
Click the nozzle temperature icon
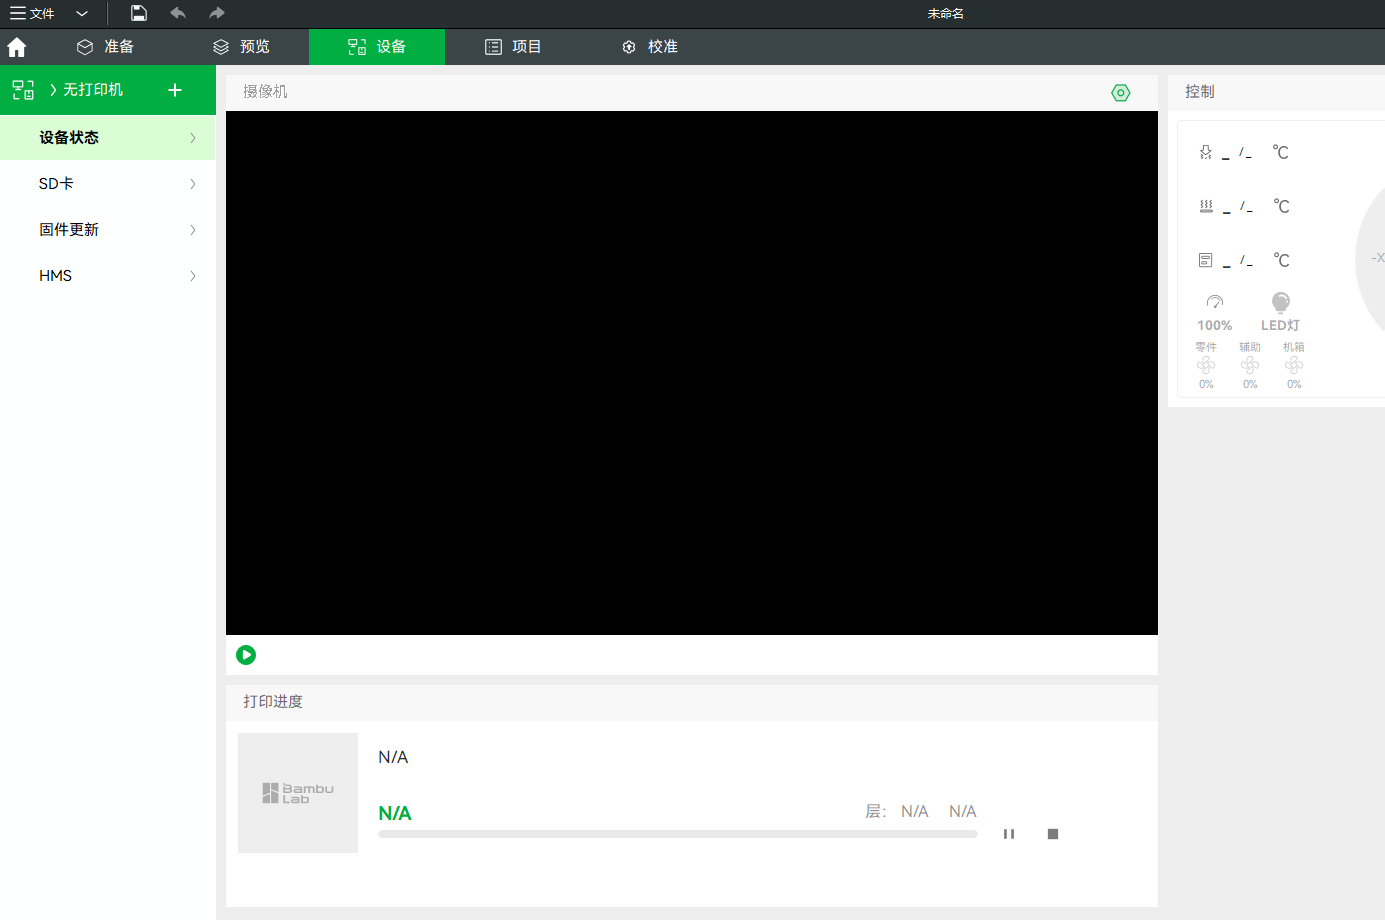[1206, 152]
